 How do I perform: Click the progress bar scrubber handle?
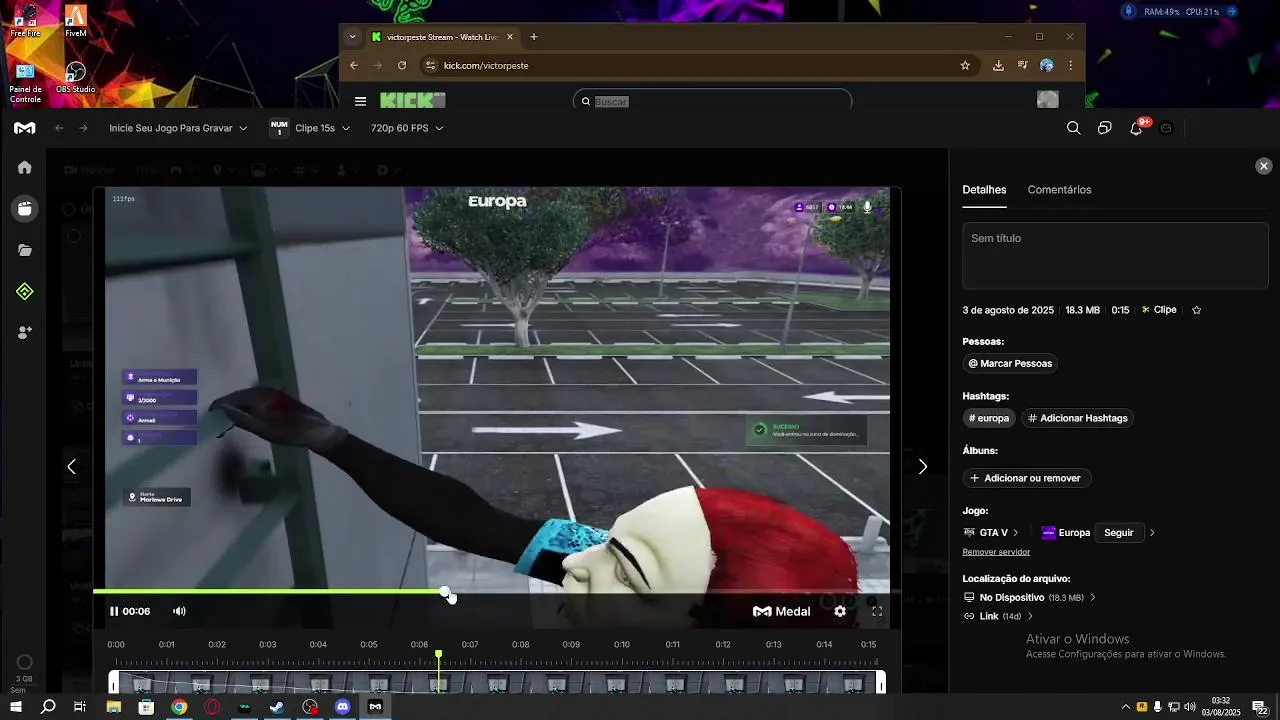(446, 592)
